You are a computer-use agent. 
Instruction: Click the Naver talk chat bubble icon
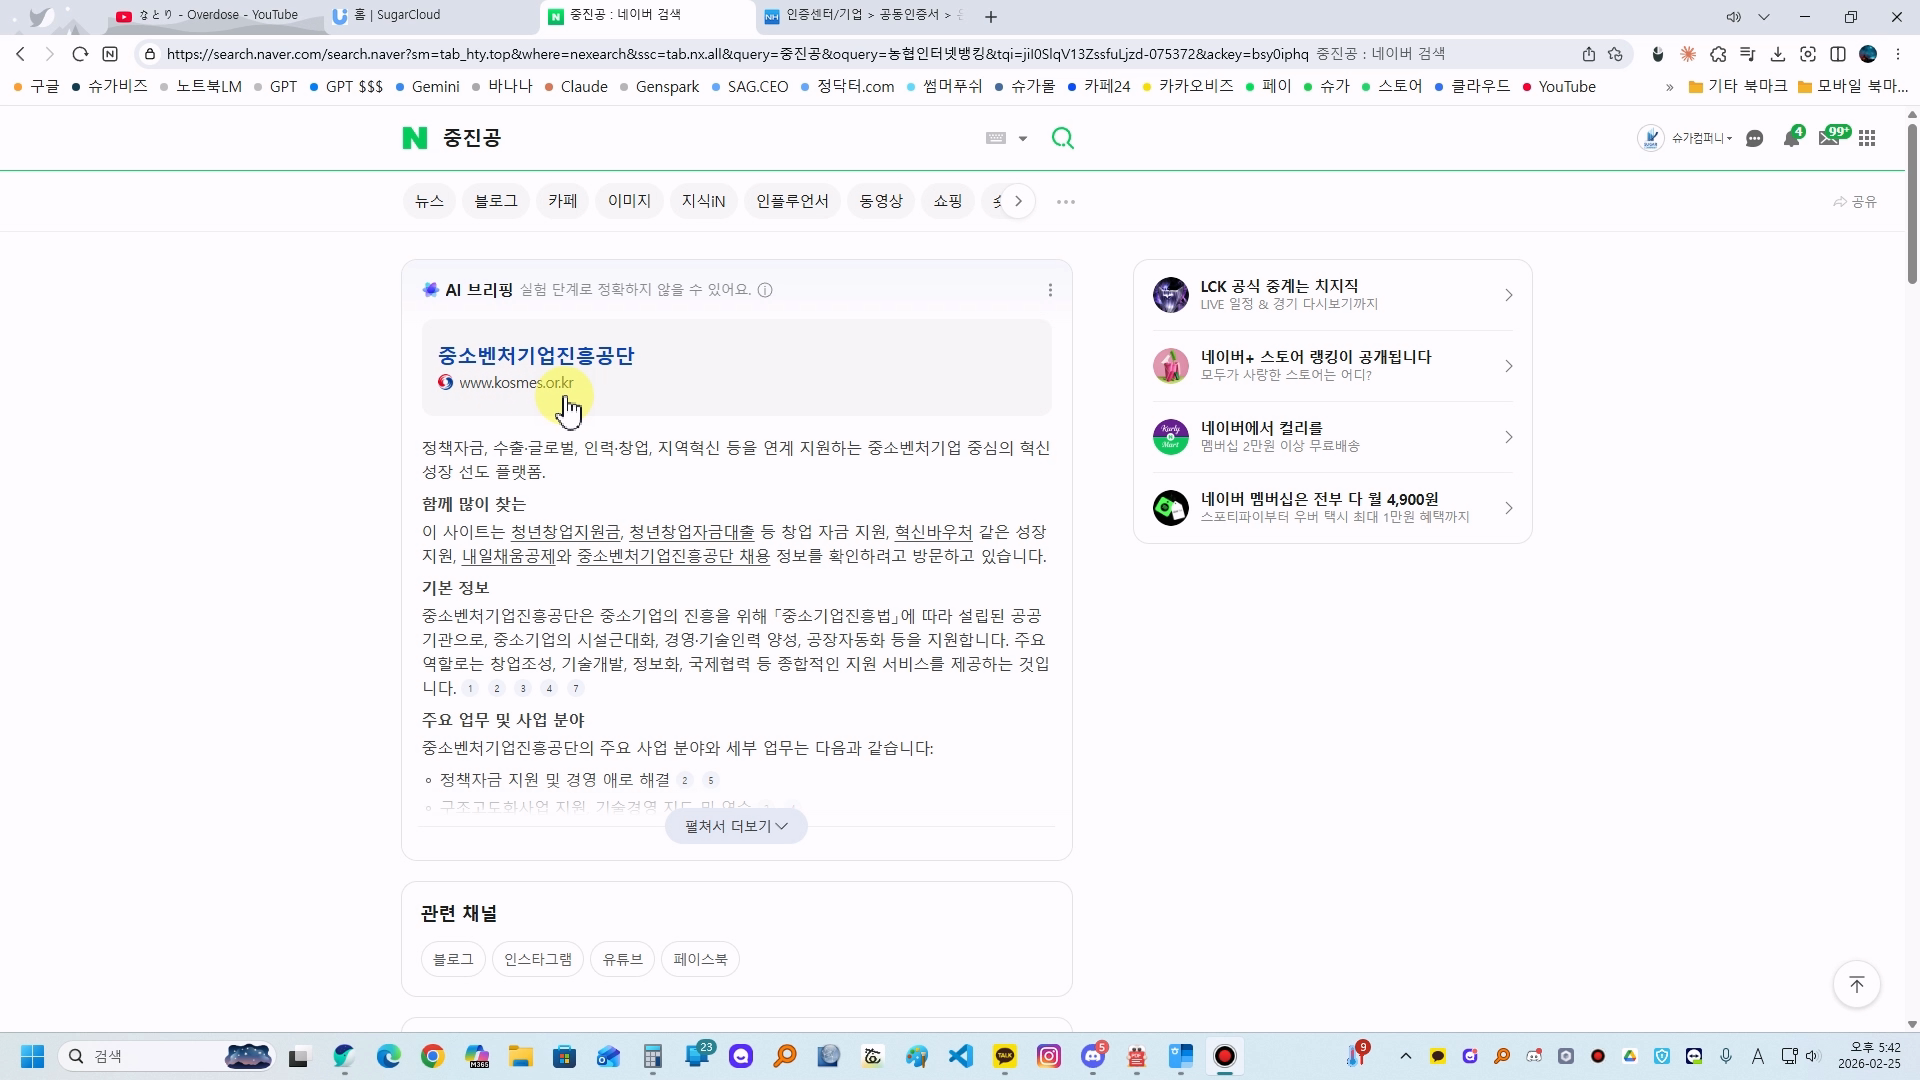pos(1754,139)
